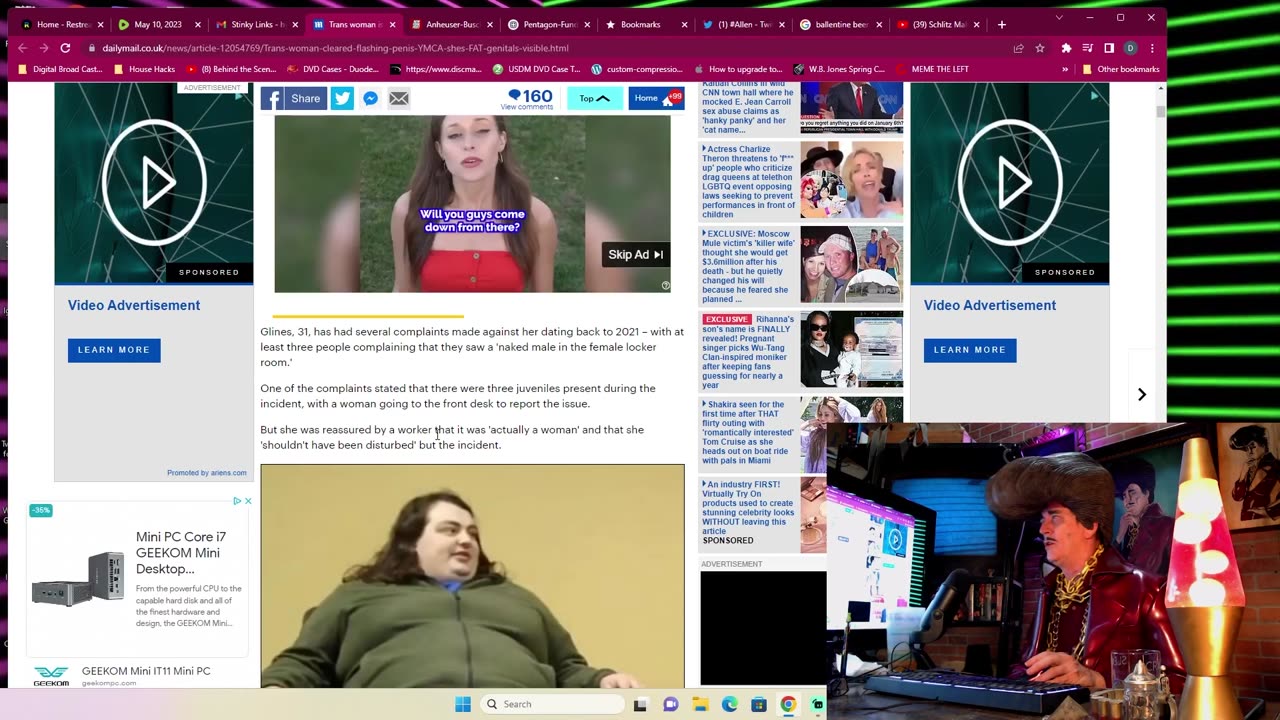Go back in browser history
Image resolution: width=1280 pixels, height=720 pixels.
(x=22, y=48)
